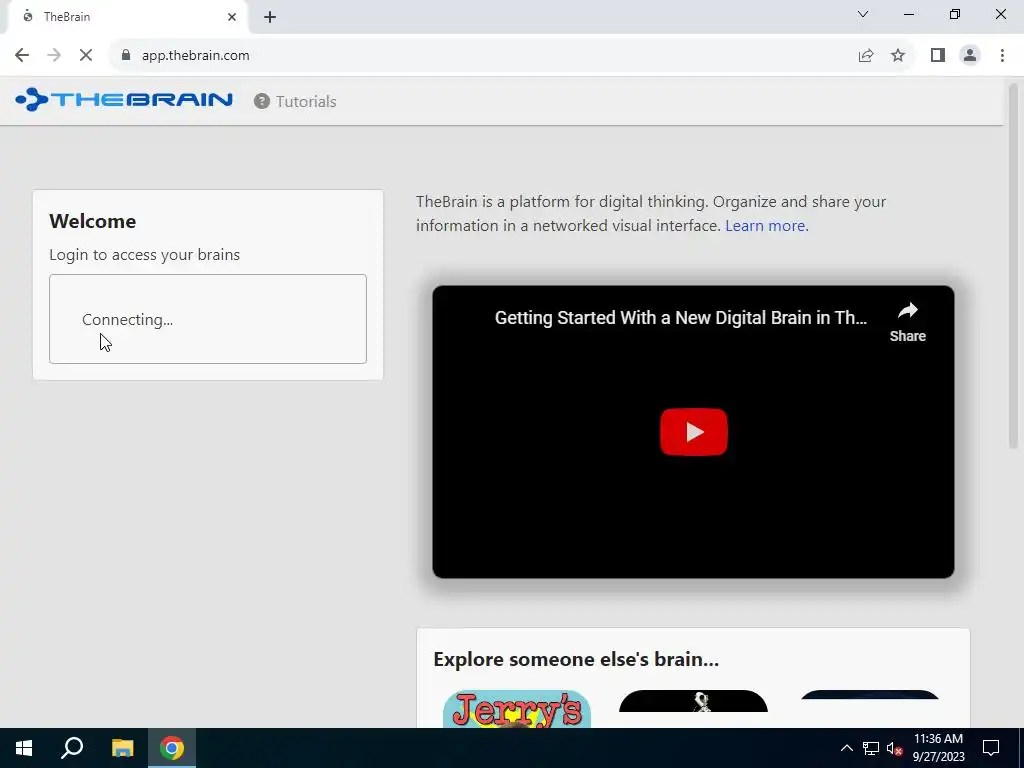1024x768 pixels.
Task: Click the page vertical scrollbar
Action: pos(1013,268)
